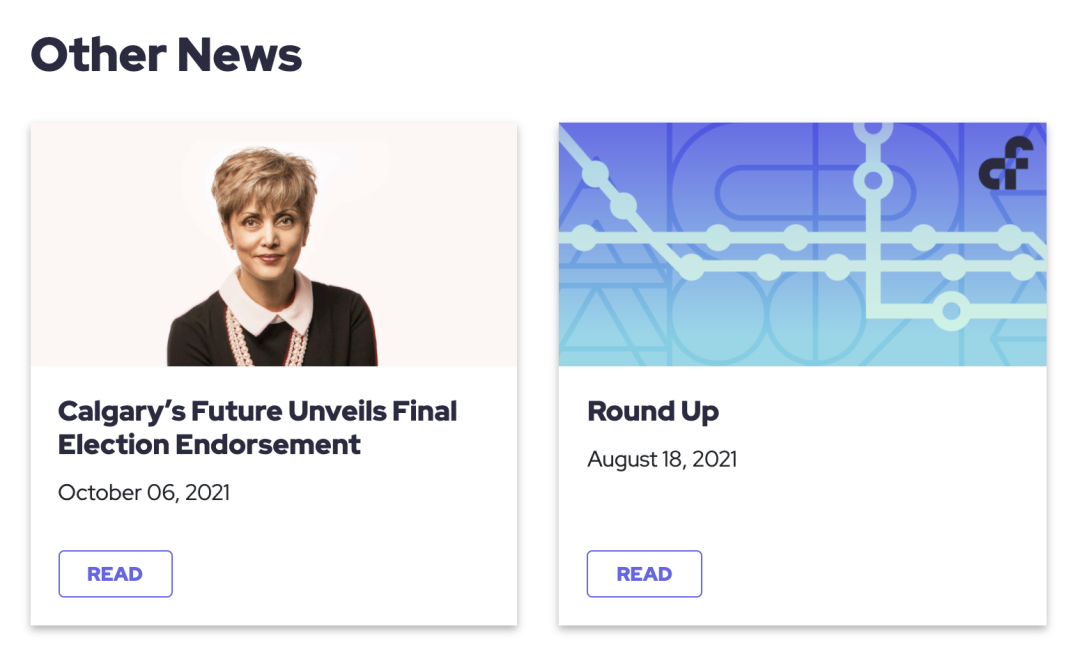This screenshot has height=670, width=1080.
Task: Click the October 06, 2021 date text
Action: pos(144,492)
